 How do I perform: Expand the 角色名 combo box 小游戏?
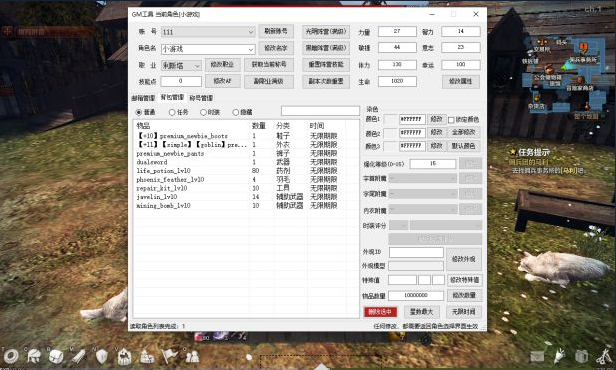208,49
